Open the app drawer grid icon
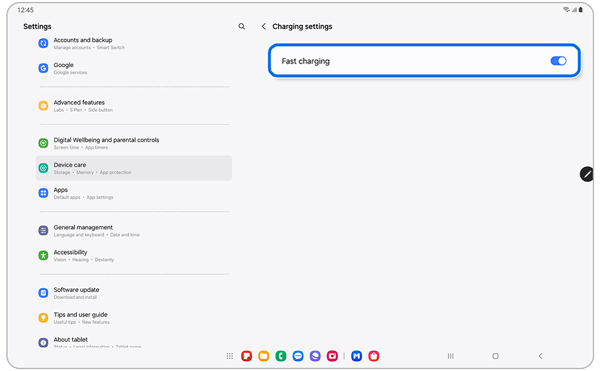 click(x=230, y=356)
